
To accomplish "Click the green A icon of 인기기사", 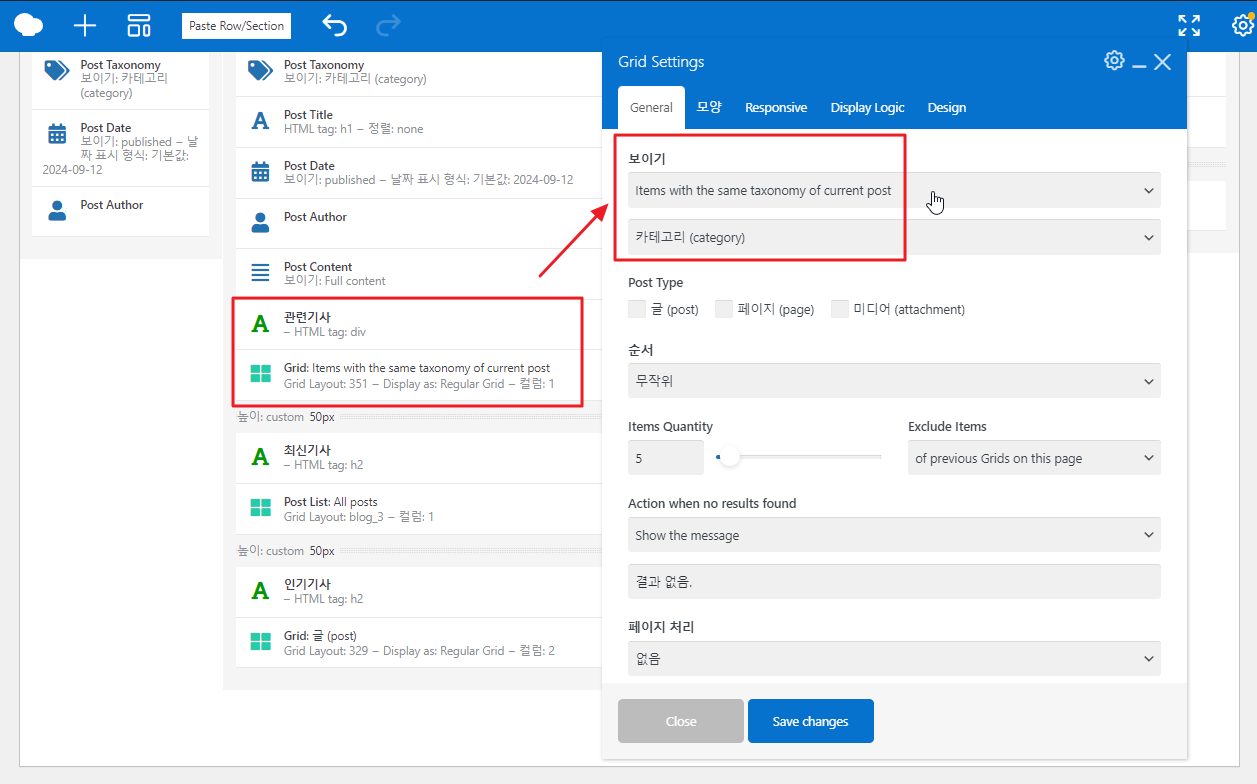I will [x=260, y=590].
